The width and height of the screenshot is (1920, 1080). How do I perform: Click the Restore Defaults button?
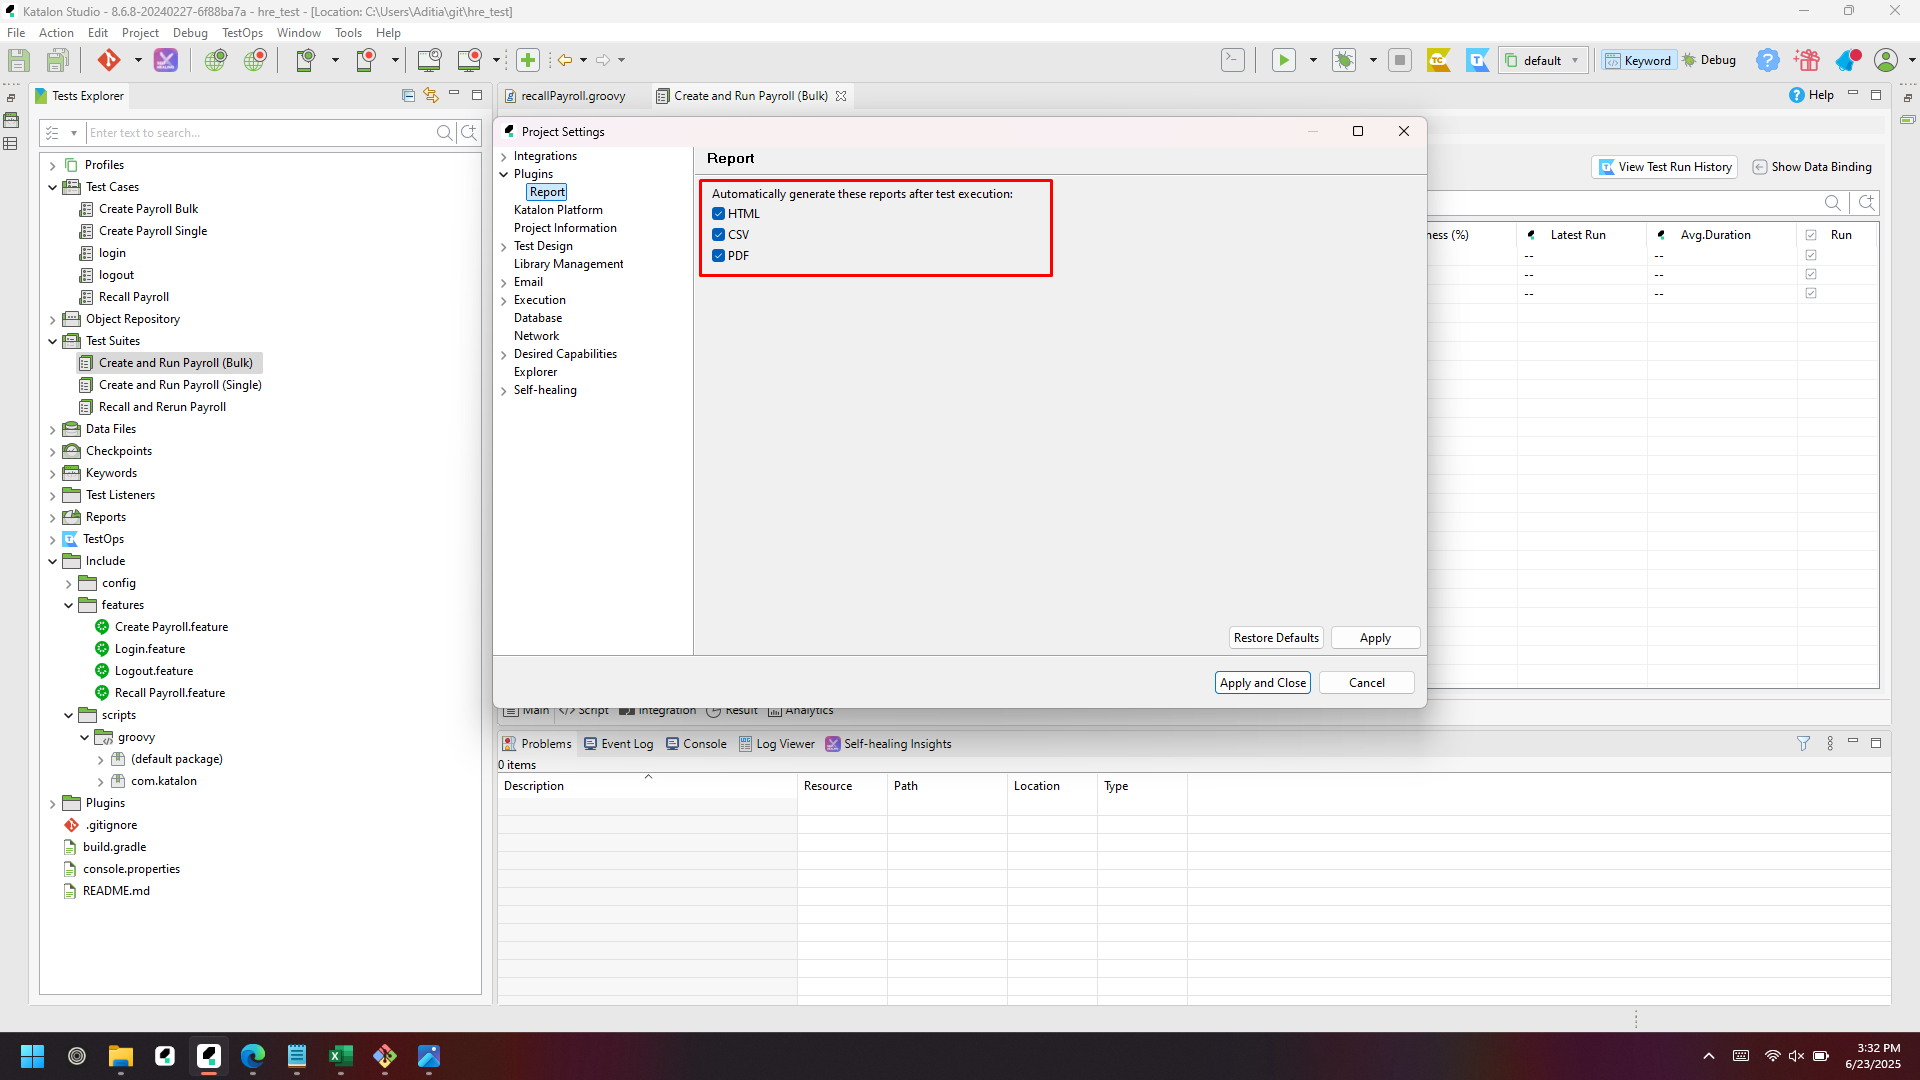[1276, 638]
